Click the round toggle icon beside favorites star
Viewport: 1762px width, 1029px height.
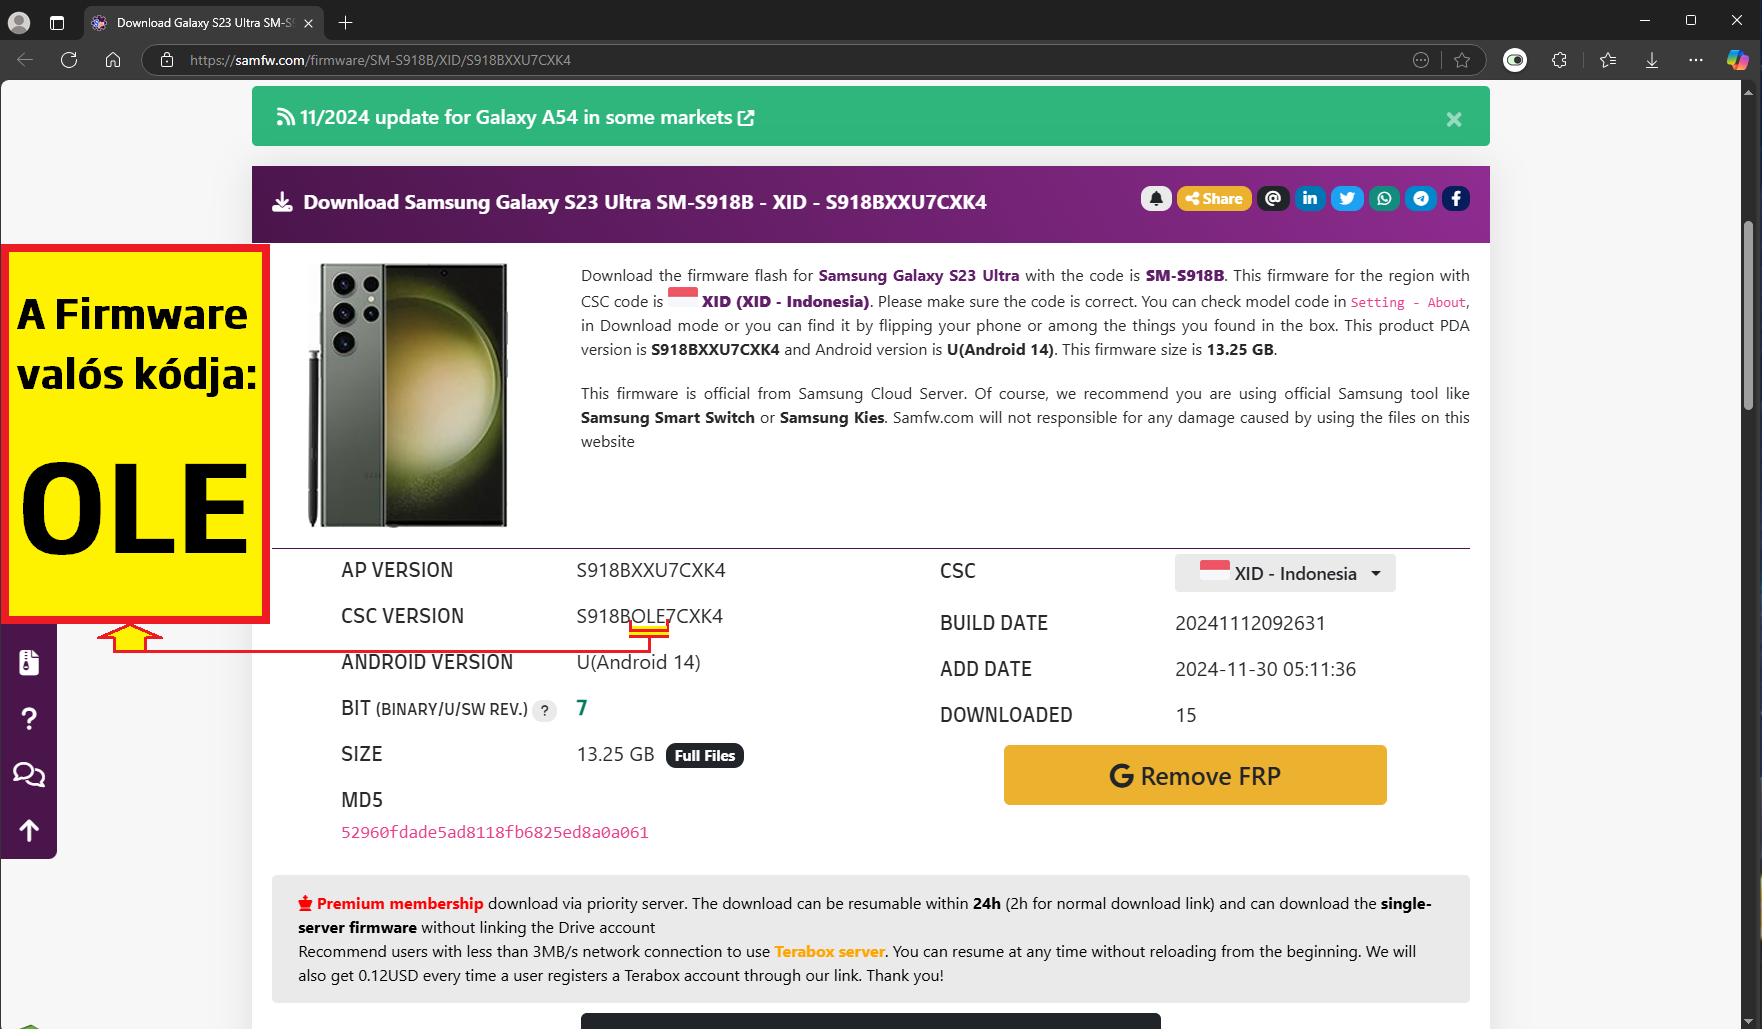pyautogui.click(x=1515, y=60)
